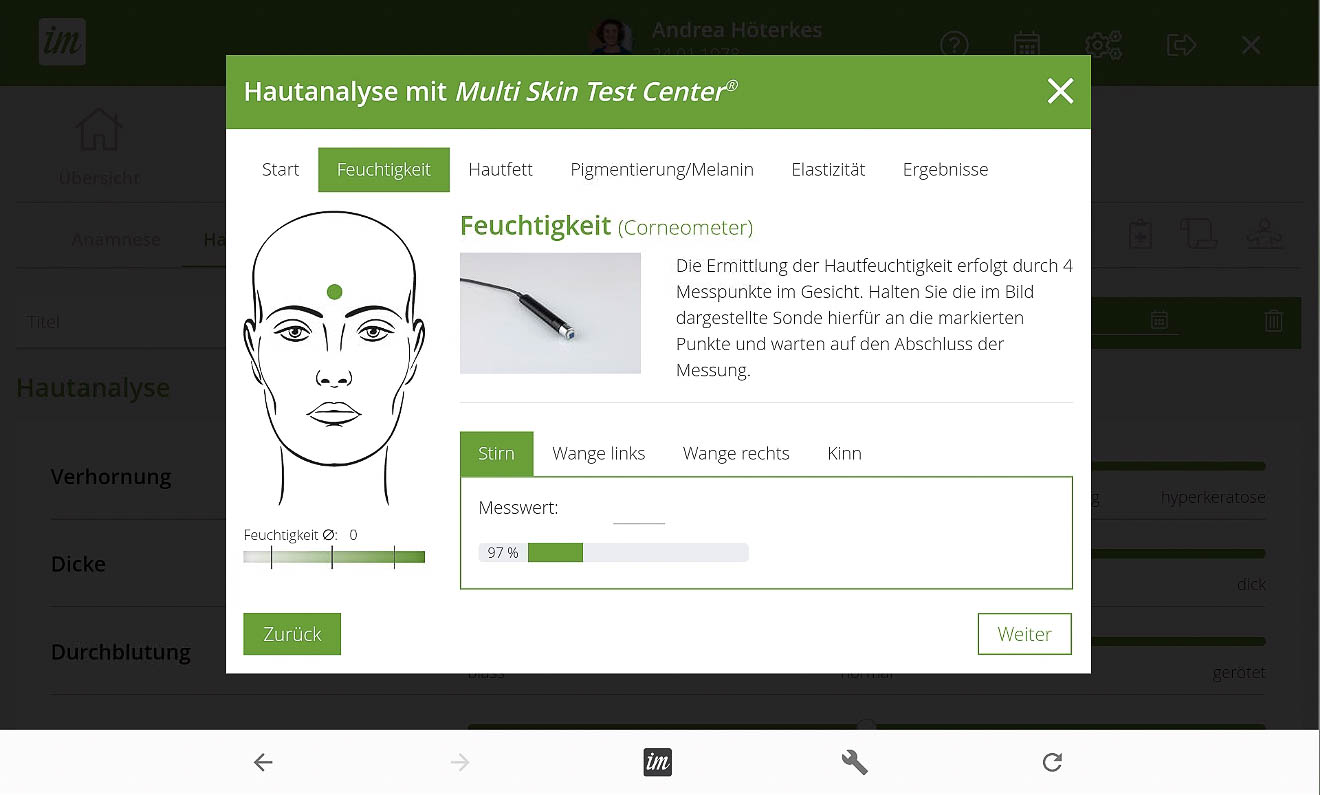Click the Titel field in background
The height and width of the screenshot is (795, 1320).
pos(120,322)
